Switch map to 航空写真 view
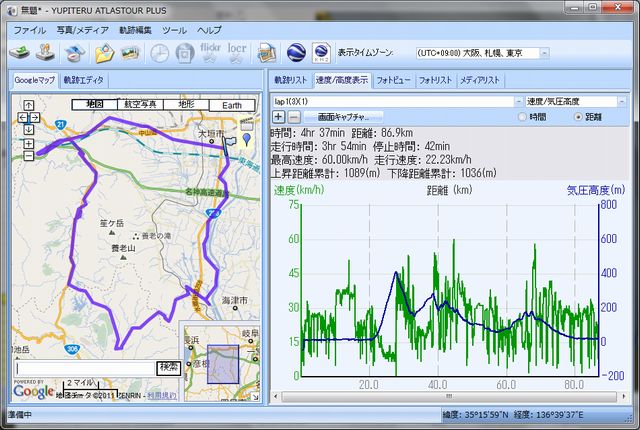 click(140, 104)
